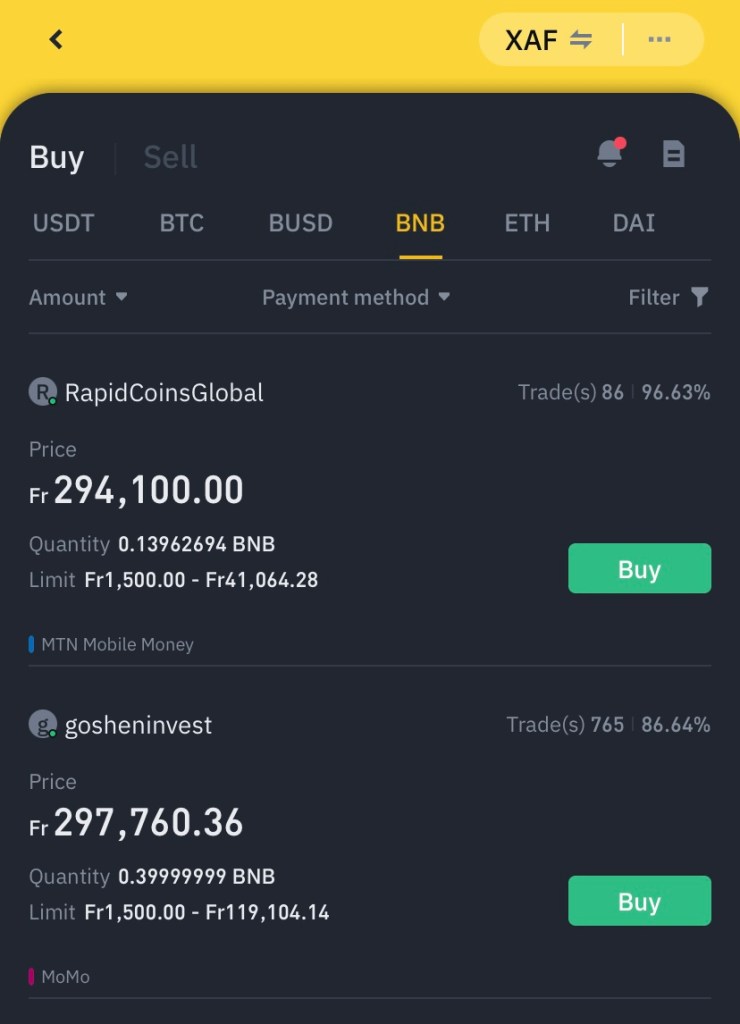The image size is (740, 1024).
Task: Open RapidCoinsGlobal merchant profile name
Action: click(164, 393)
